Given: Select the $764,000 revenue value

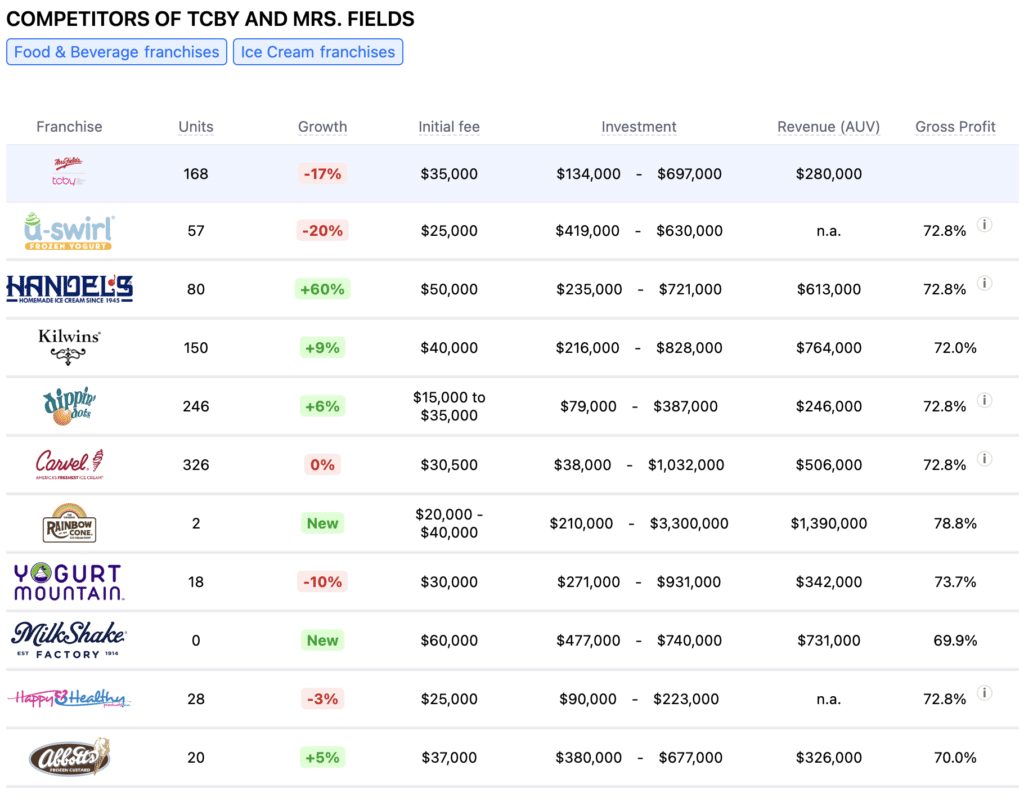Looking at the screenshot, I should point(829,347).
